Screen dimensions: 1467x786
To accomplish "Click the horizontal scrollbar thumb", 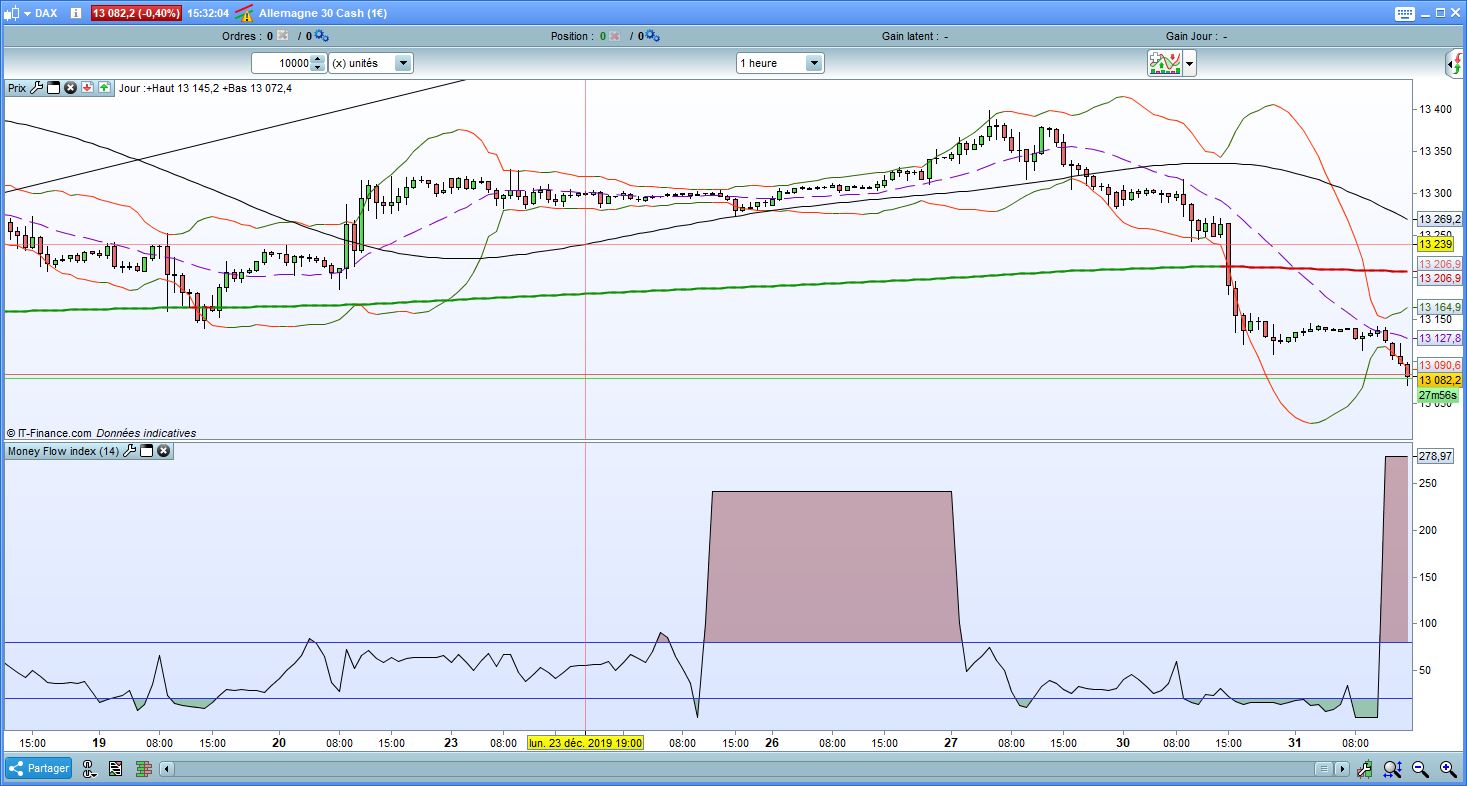I will [1323, 769].
